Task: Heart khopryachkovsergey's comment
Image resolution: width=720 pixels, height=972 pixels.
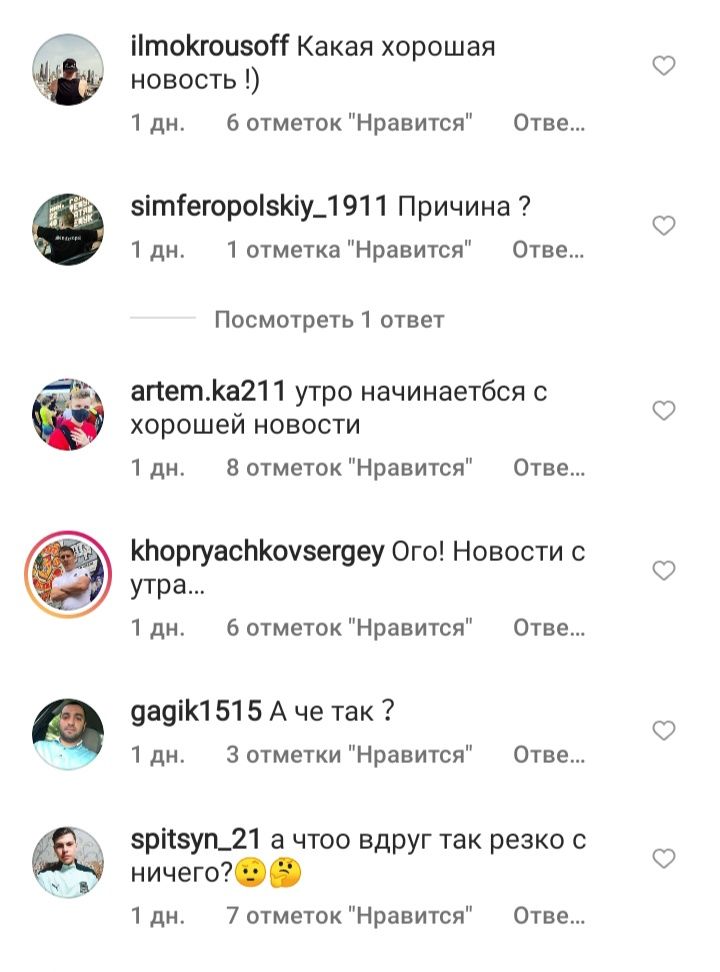Action: click(x=664, y=570)
